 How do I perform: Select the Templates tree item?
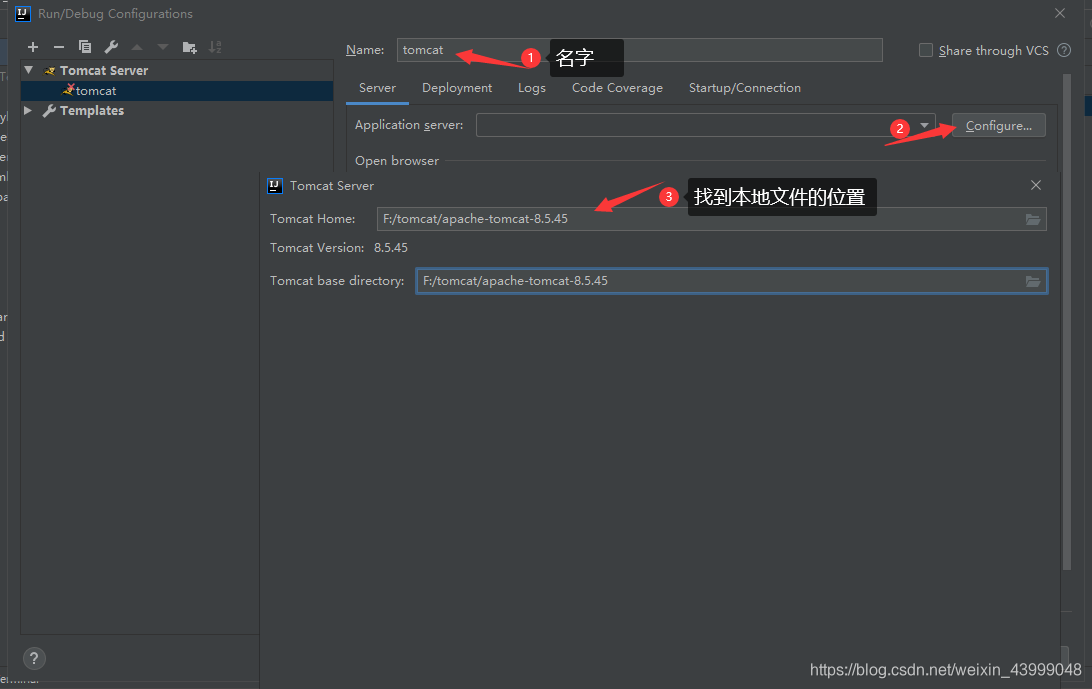tap(91, 110)
